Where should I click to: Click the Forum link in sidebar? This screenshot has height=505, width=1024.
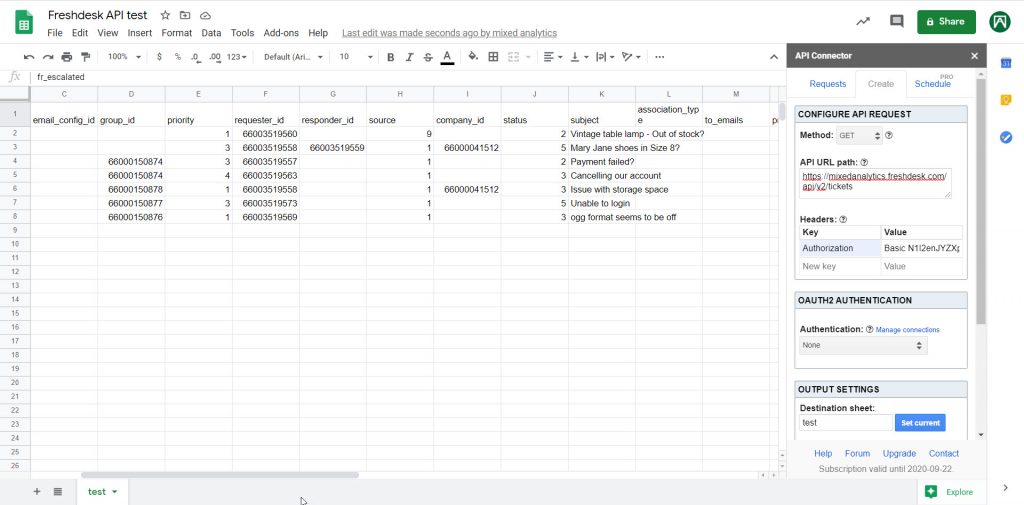point(857,453)
